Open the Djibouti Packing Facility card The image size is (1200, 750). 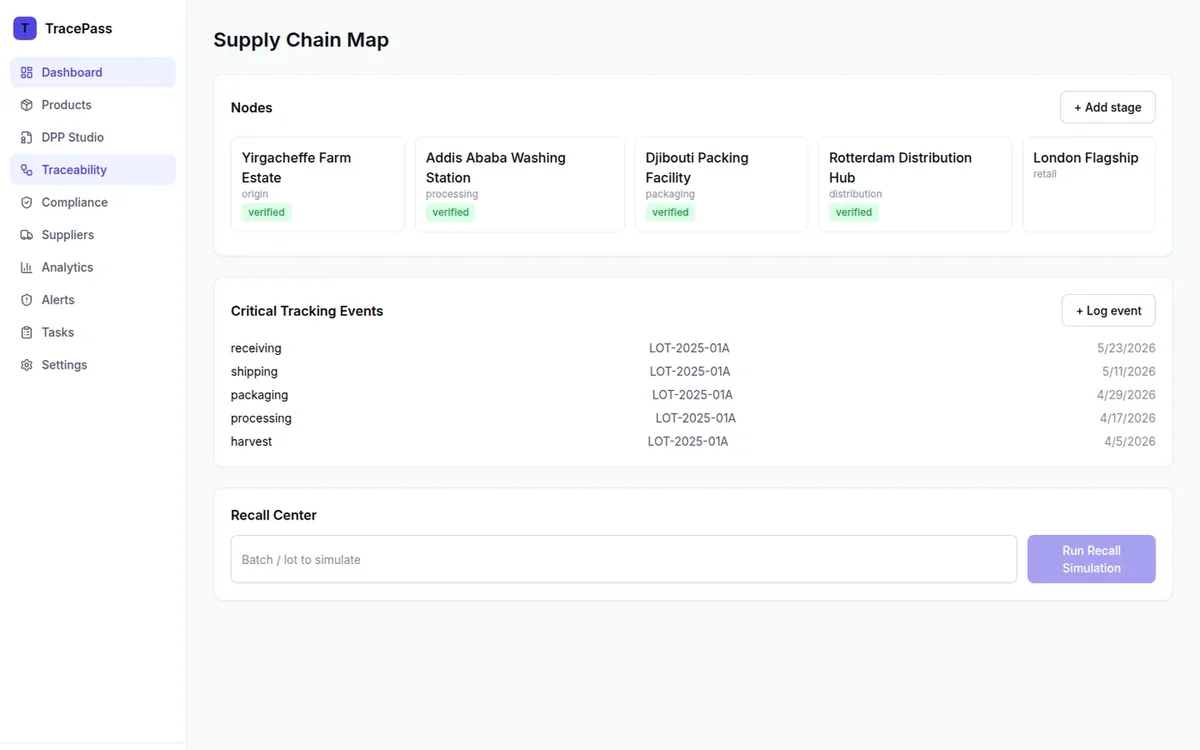721,185
